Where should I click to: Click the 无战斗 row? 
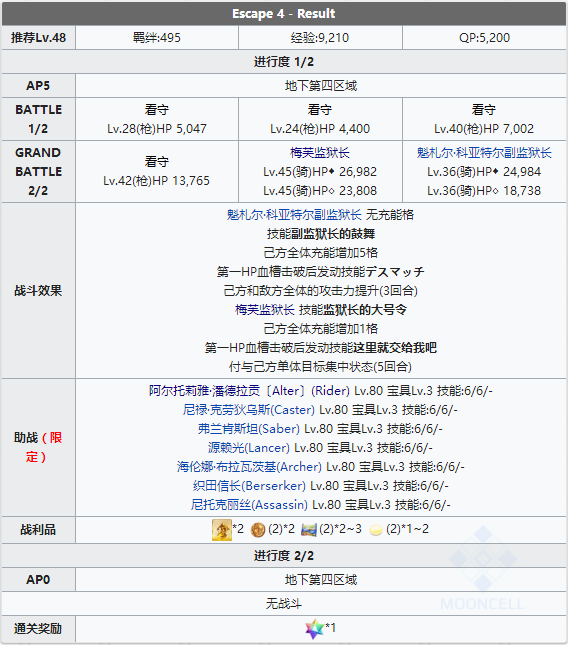point(284,603)
